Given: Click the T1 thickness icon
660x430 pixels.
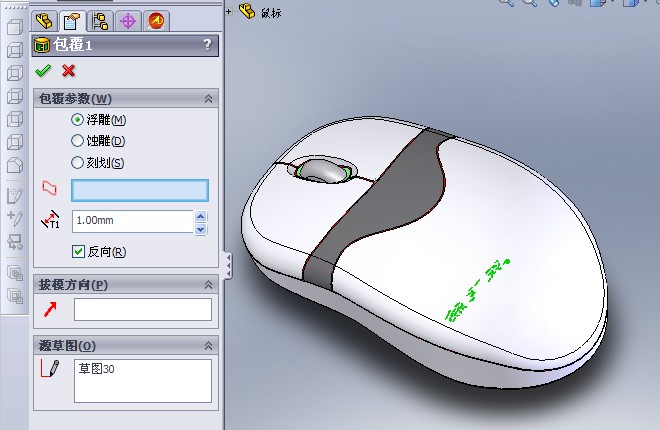Looking at the screenshot, I should 50,220.
